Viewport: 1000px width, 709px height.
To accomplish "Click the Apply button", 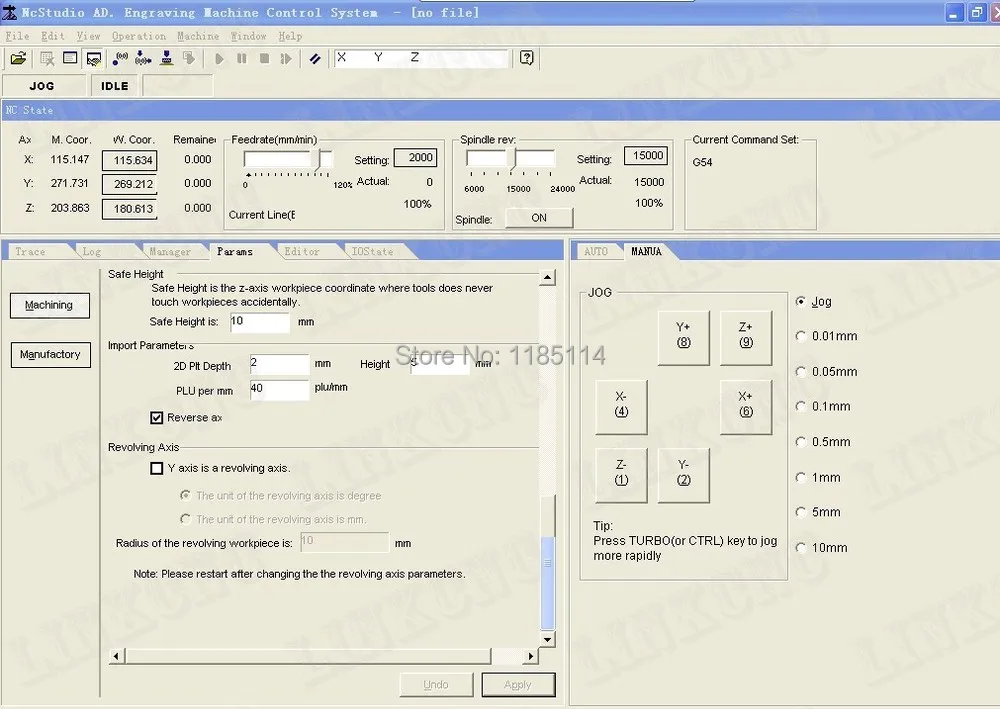I will tap(518, 685).
